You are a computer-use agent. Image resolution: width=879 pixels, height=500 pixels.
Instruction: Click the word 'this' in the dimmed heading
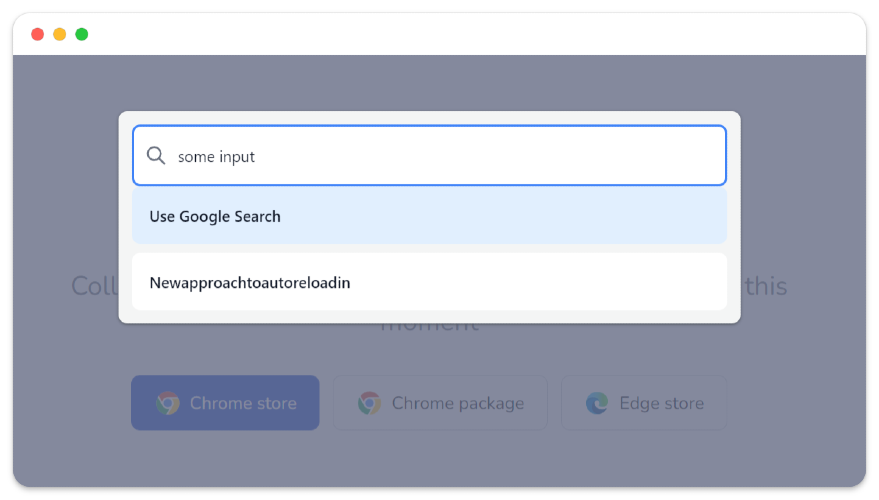point(766,286)
